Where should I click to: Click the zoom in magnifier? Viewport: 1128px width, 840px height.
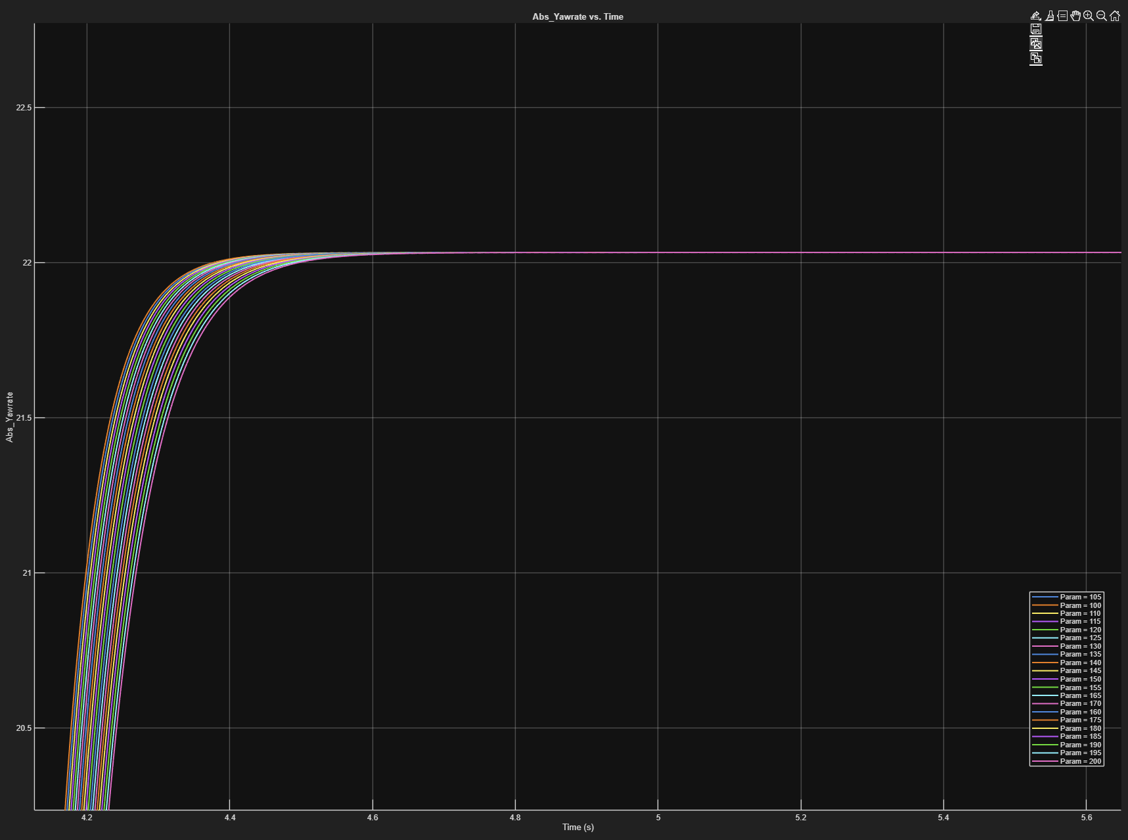click(x=1088, y=16)
